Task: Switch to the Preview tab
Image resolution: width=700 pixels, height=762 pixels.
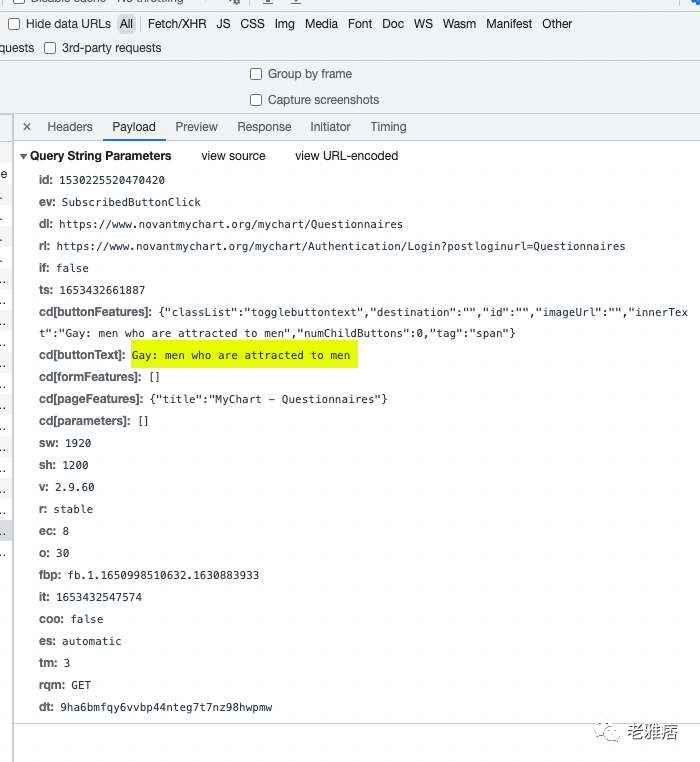Action: (x=196, y=127)
